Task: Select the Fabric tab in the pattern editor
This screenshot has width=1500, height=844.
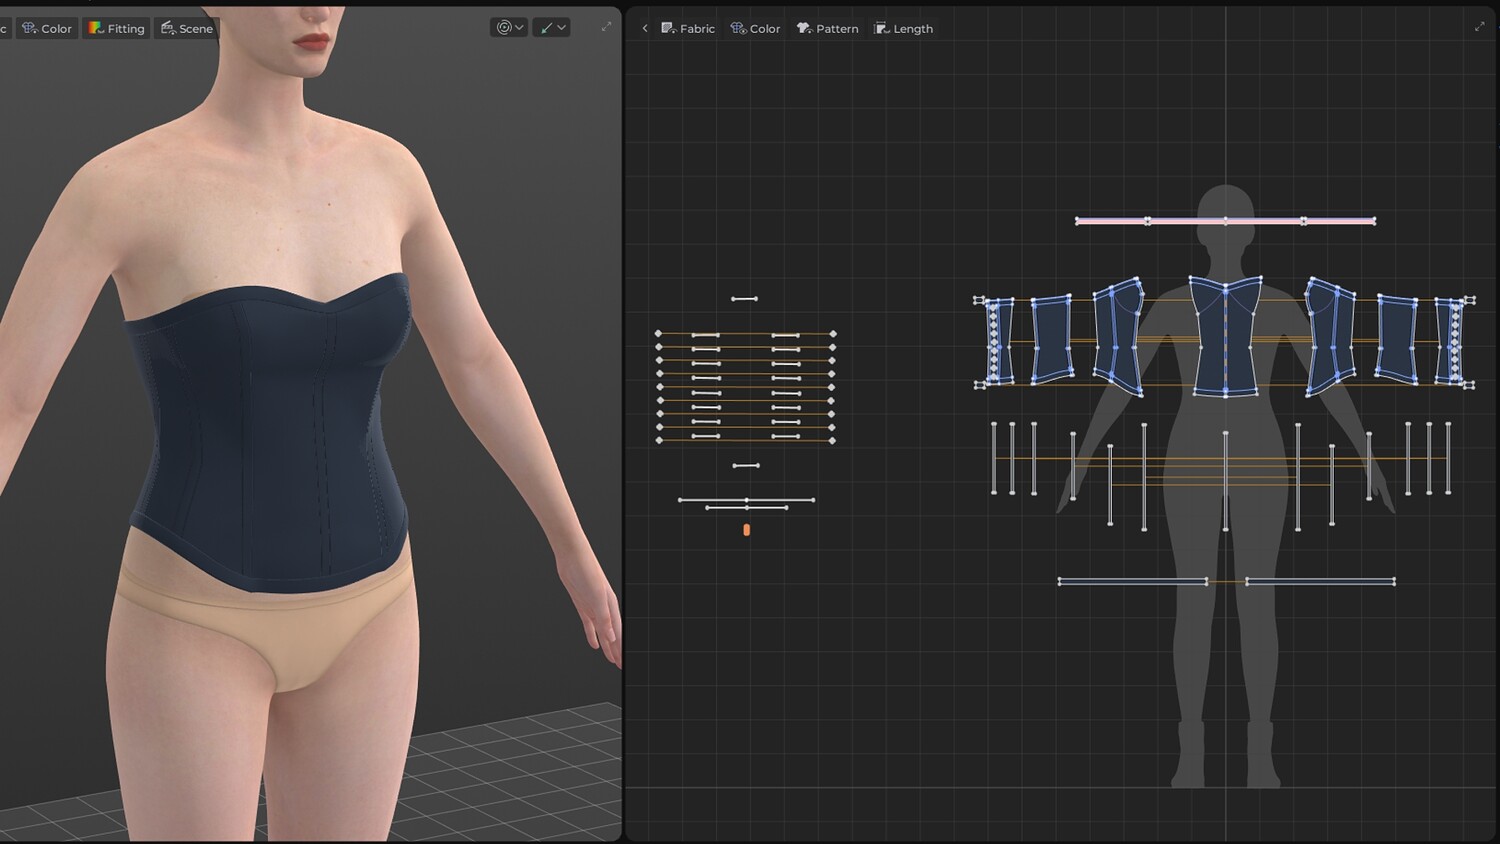Action: (688, 28)
